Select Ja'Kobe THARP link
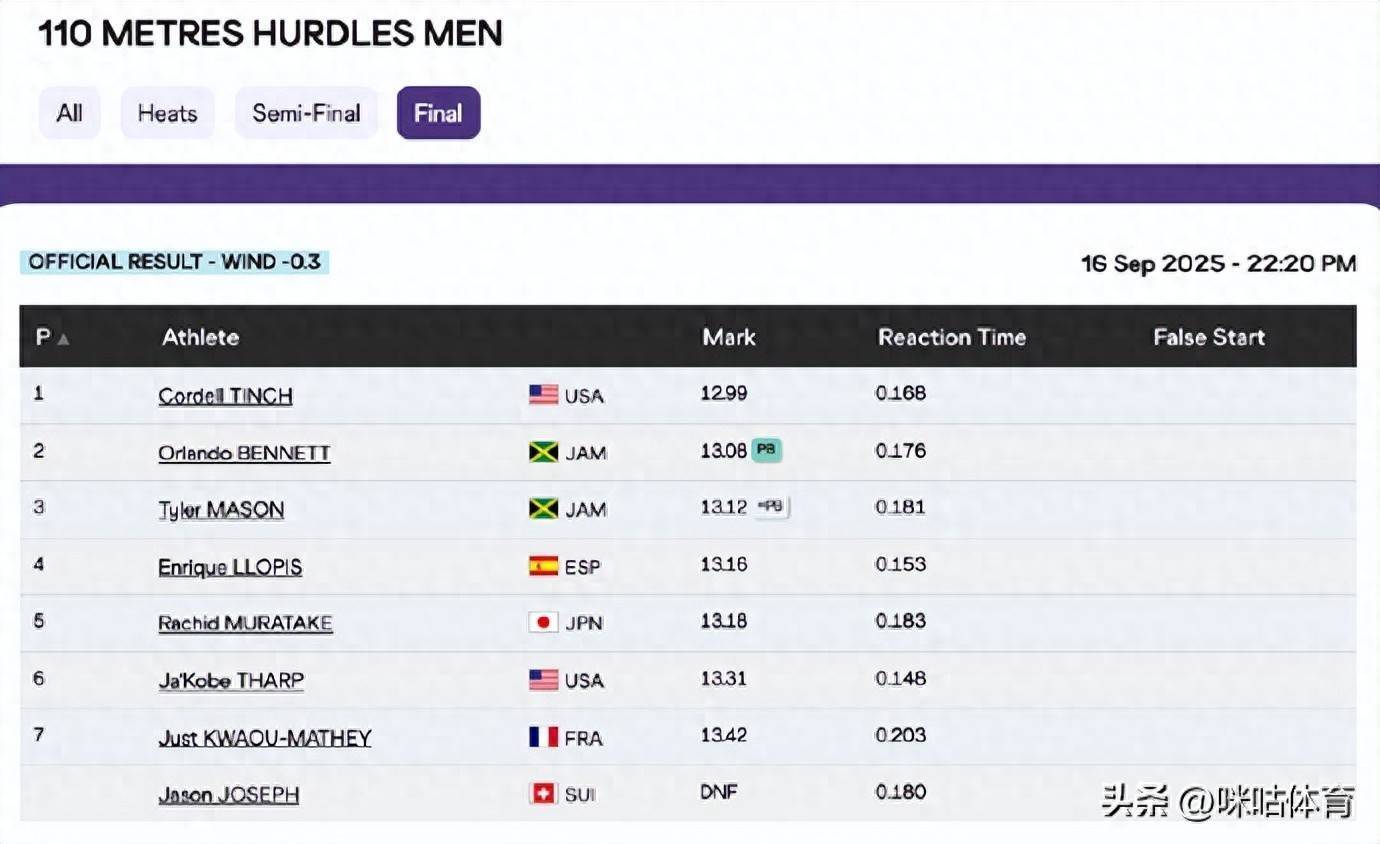This screenshot has width=1380, height=844. (231, 680)
